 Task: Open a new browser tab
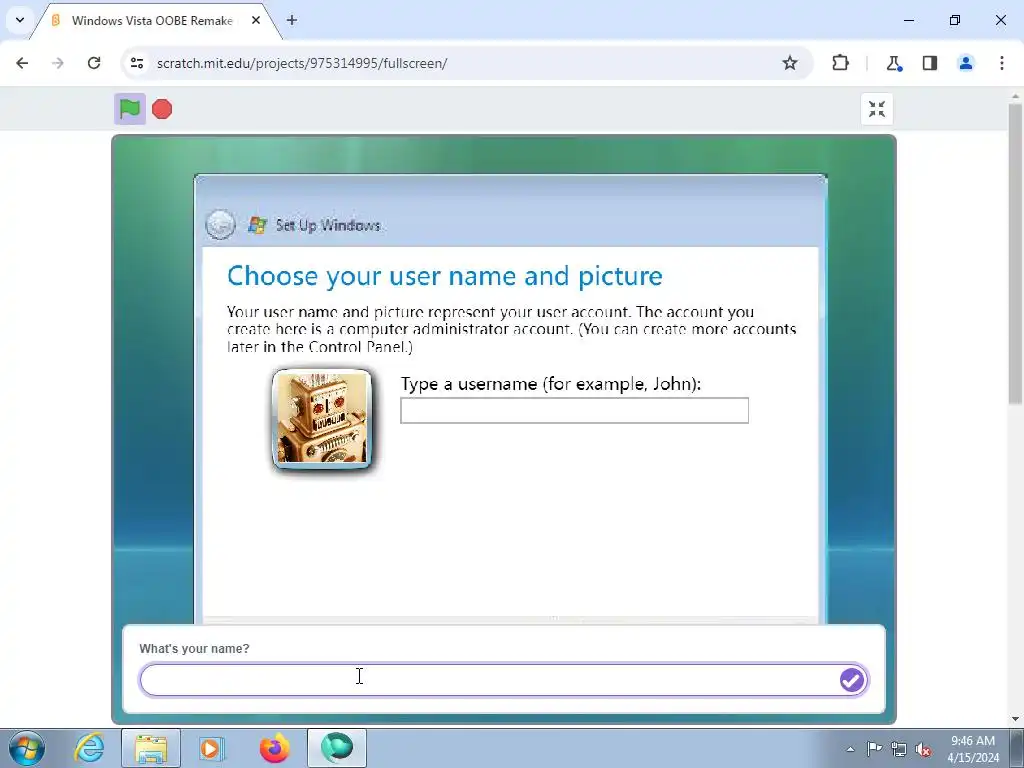tap(292, 20)
